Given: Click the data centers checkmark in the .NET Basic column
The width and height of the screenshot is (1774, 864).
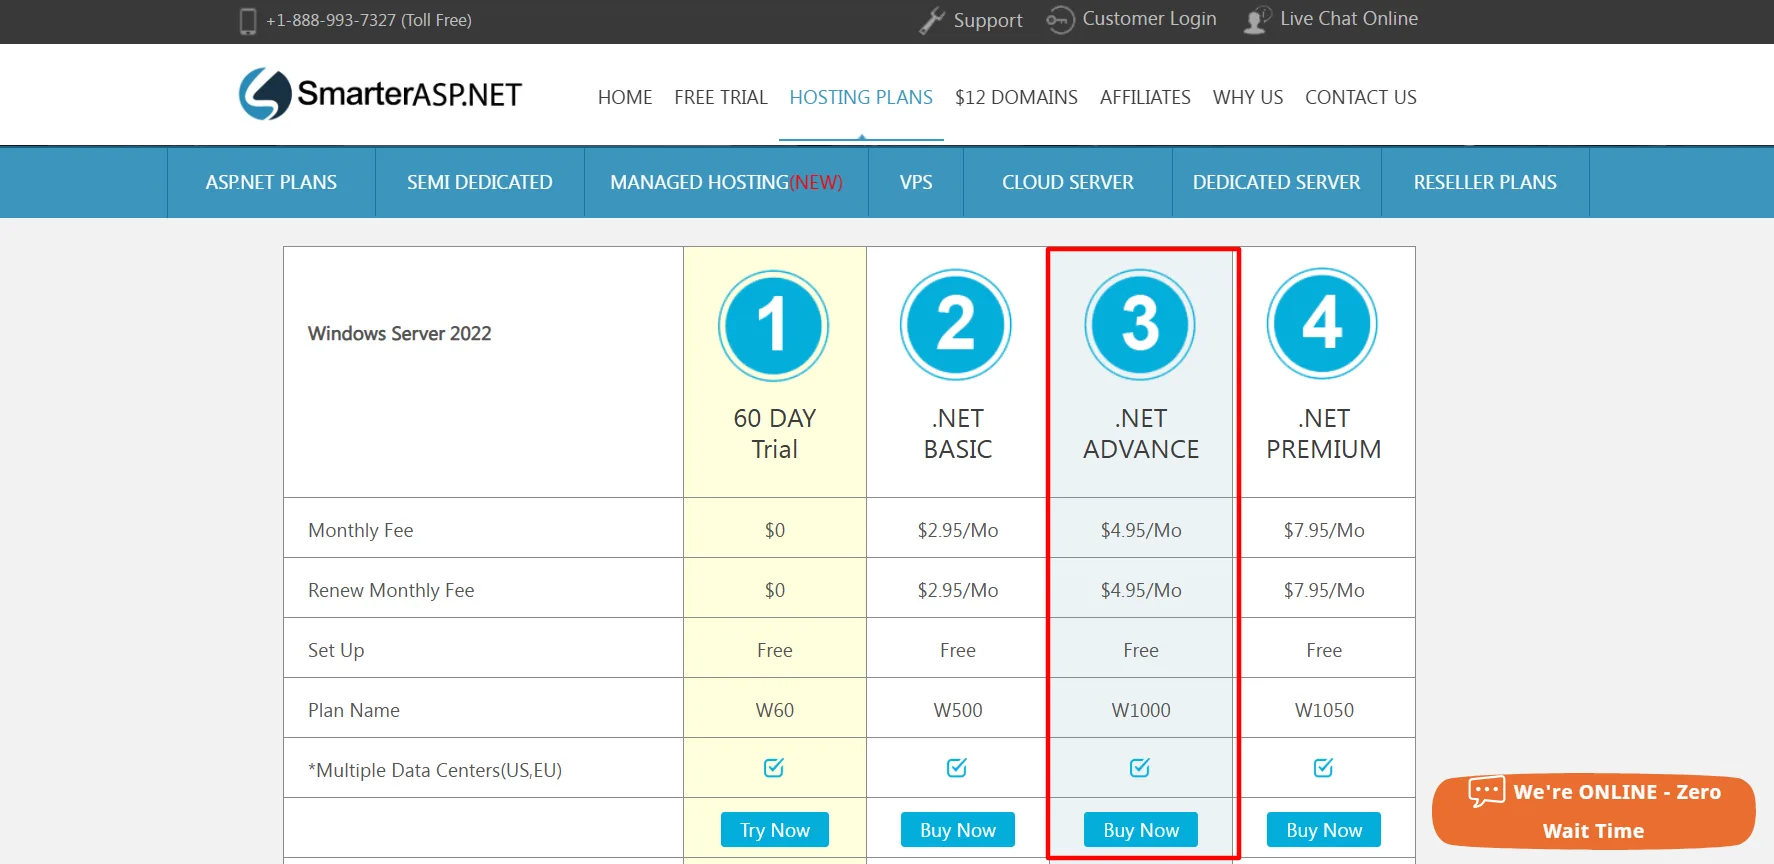Looking at the screenshot, I should click(957, 767).
